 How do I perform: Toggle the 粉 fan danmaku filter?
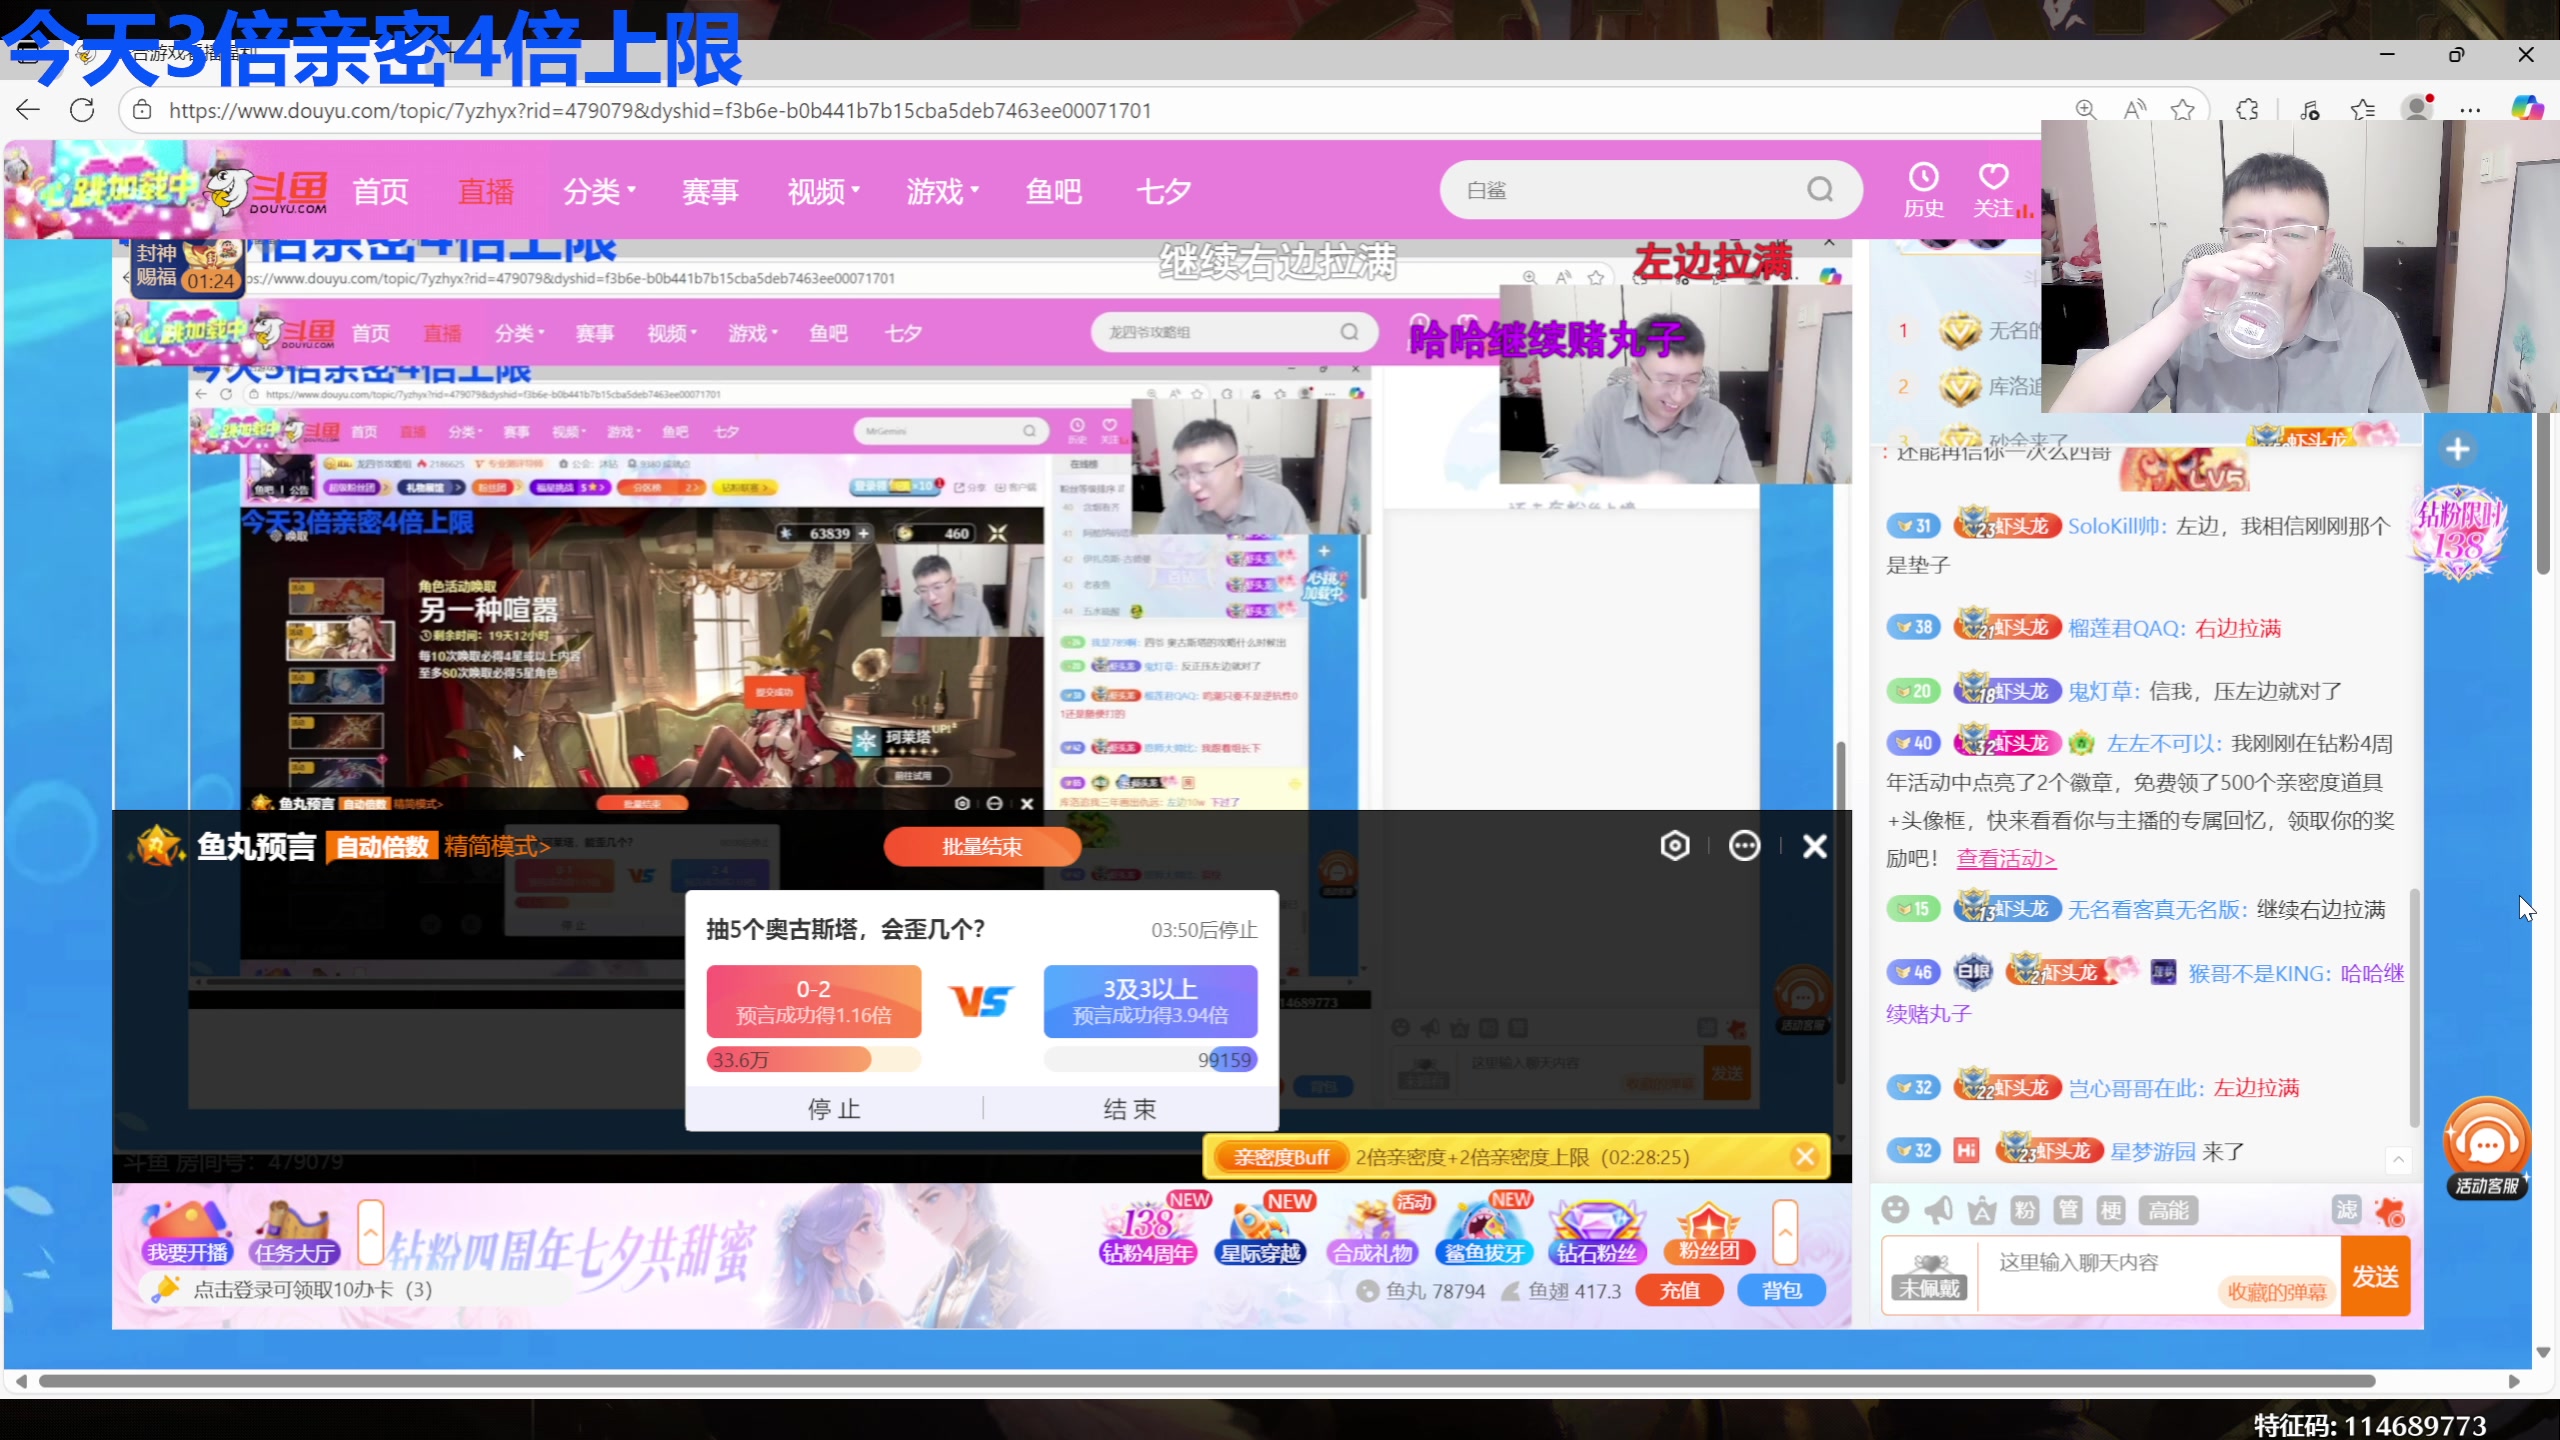click(x=2025, y=1211)
